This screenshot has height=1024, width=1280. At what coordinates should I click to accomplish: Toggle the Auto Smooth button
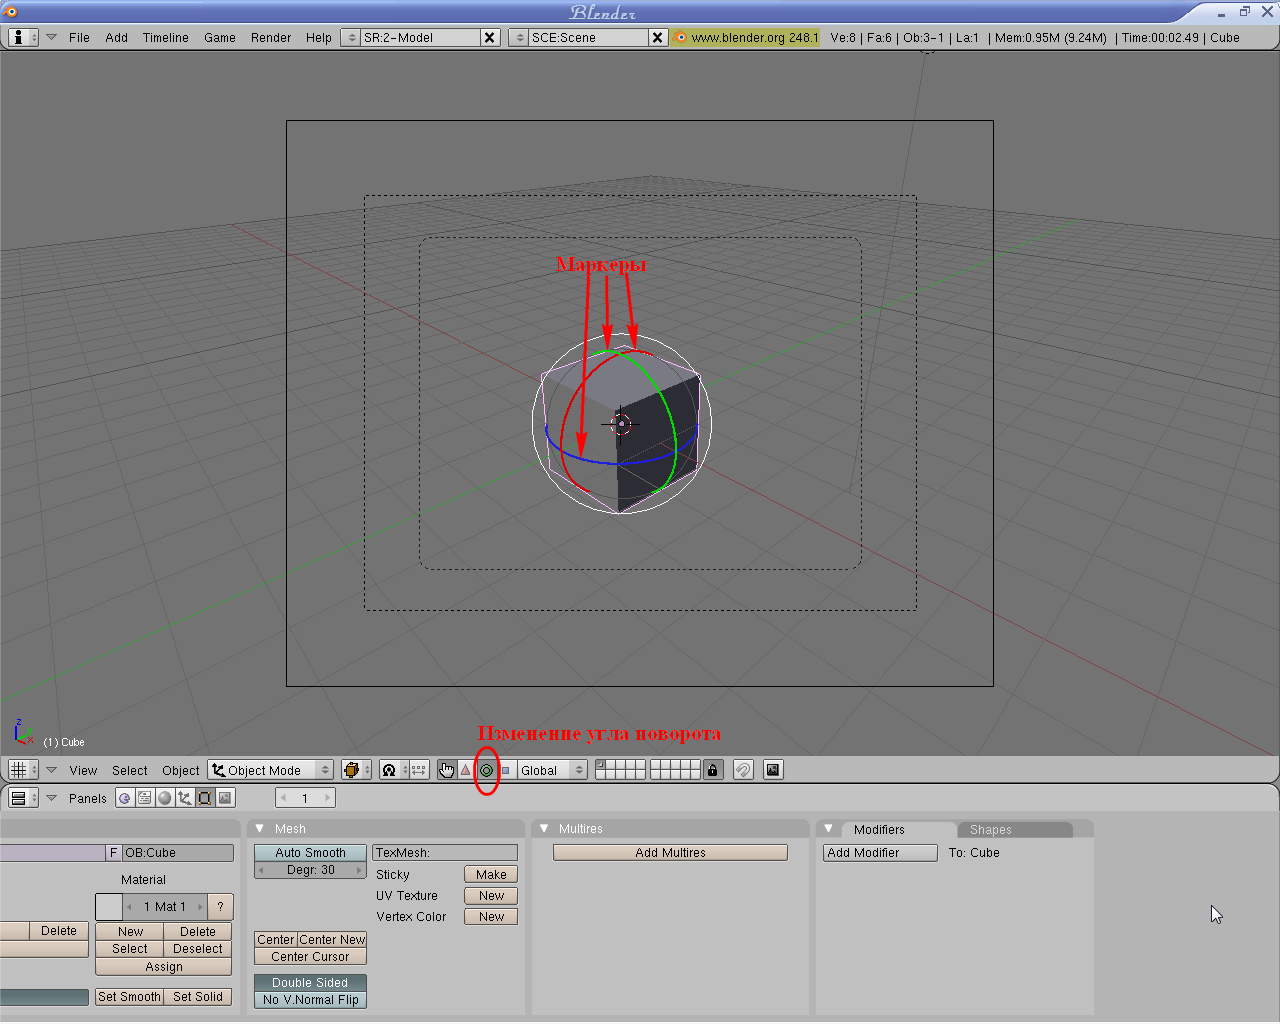coord(310,853)
